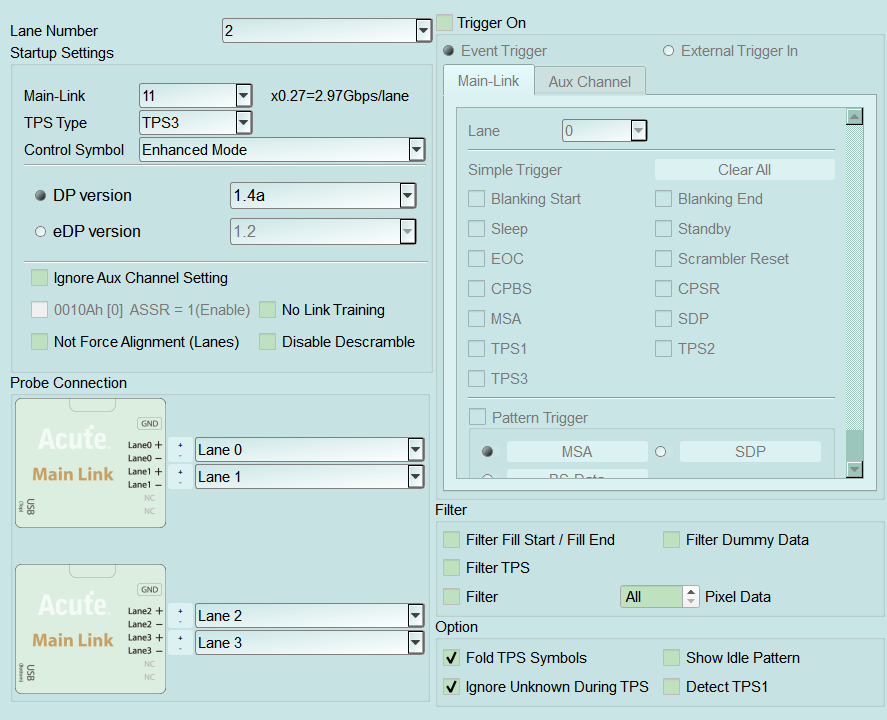887x720 pixels.
Task: Check the SDP simple trigger
Action: click(x=664, y=319)
